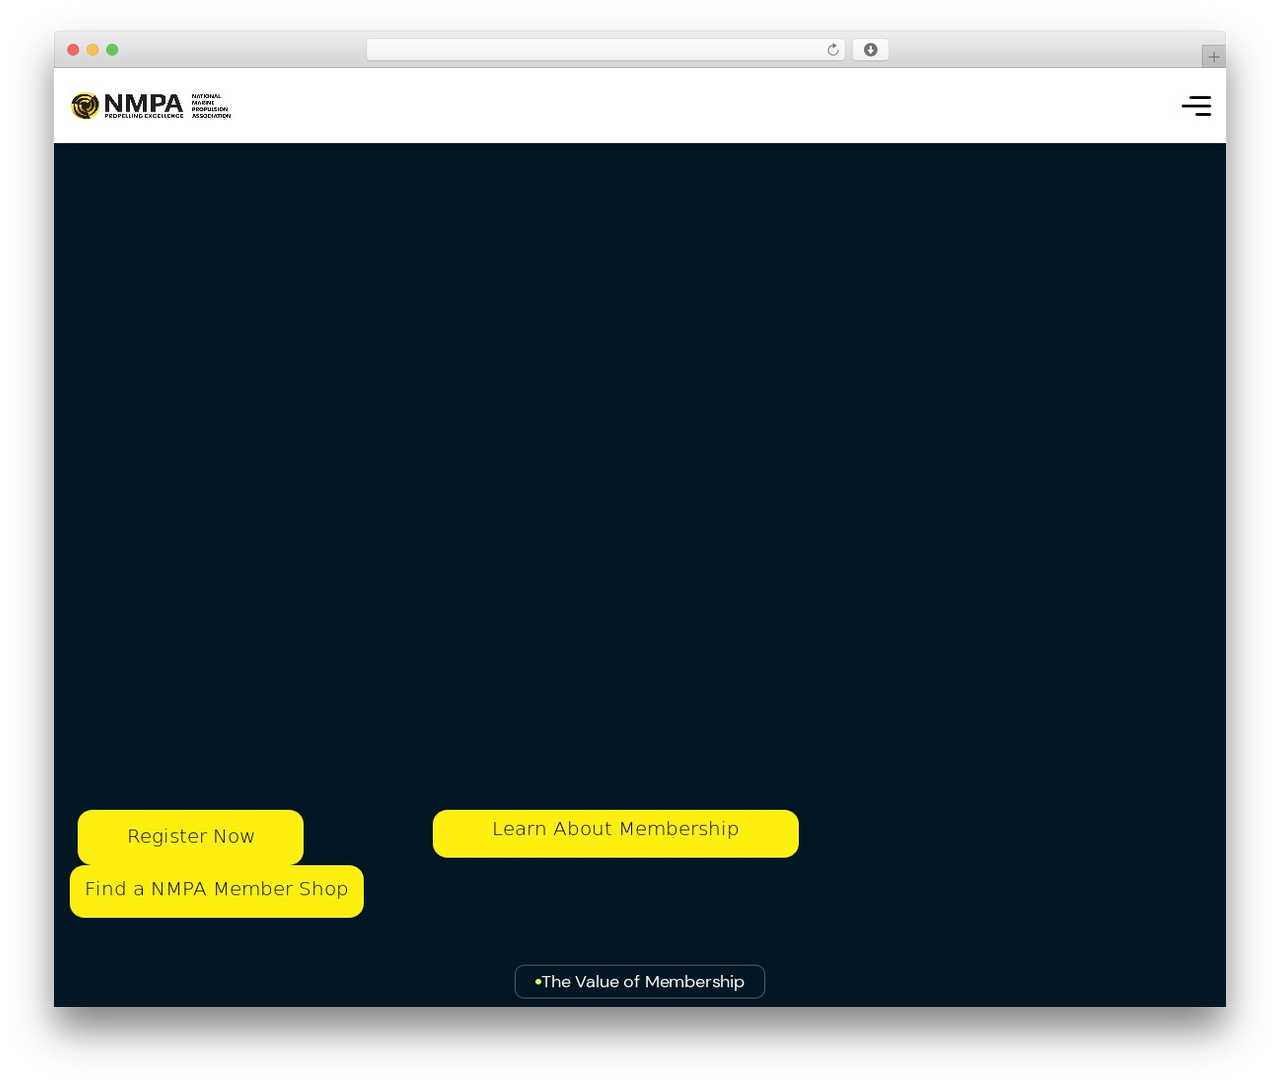Click the Register Now button
Screen dimensions: 1280x1084
tap(191, 837)
